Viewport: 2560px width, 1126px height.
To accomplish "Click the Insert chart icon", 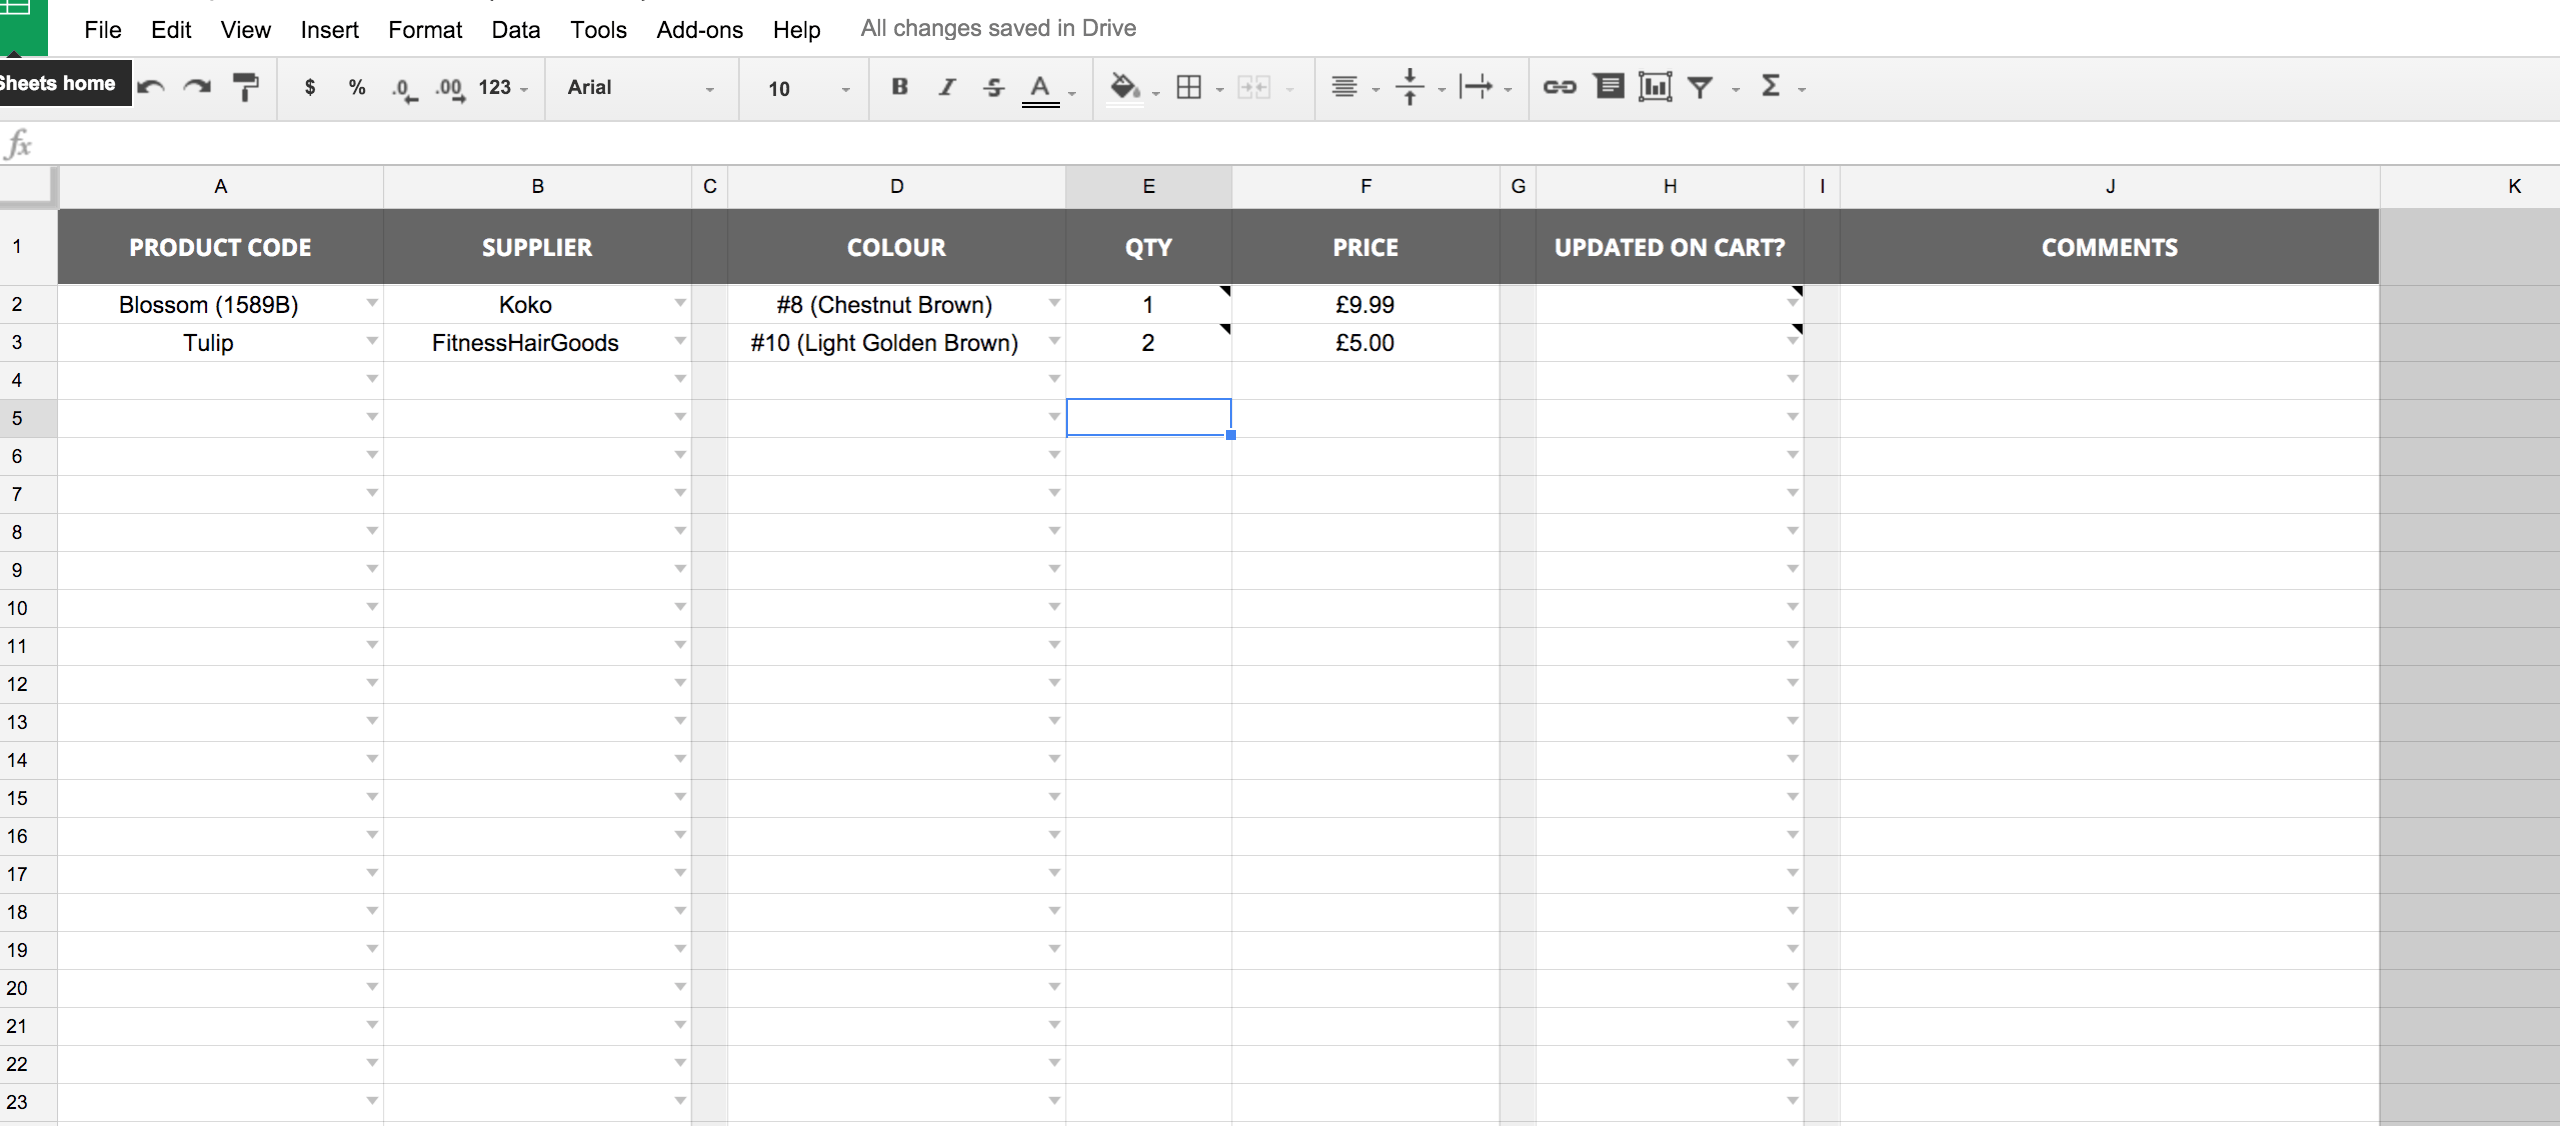I will coord(1655,88).
